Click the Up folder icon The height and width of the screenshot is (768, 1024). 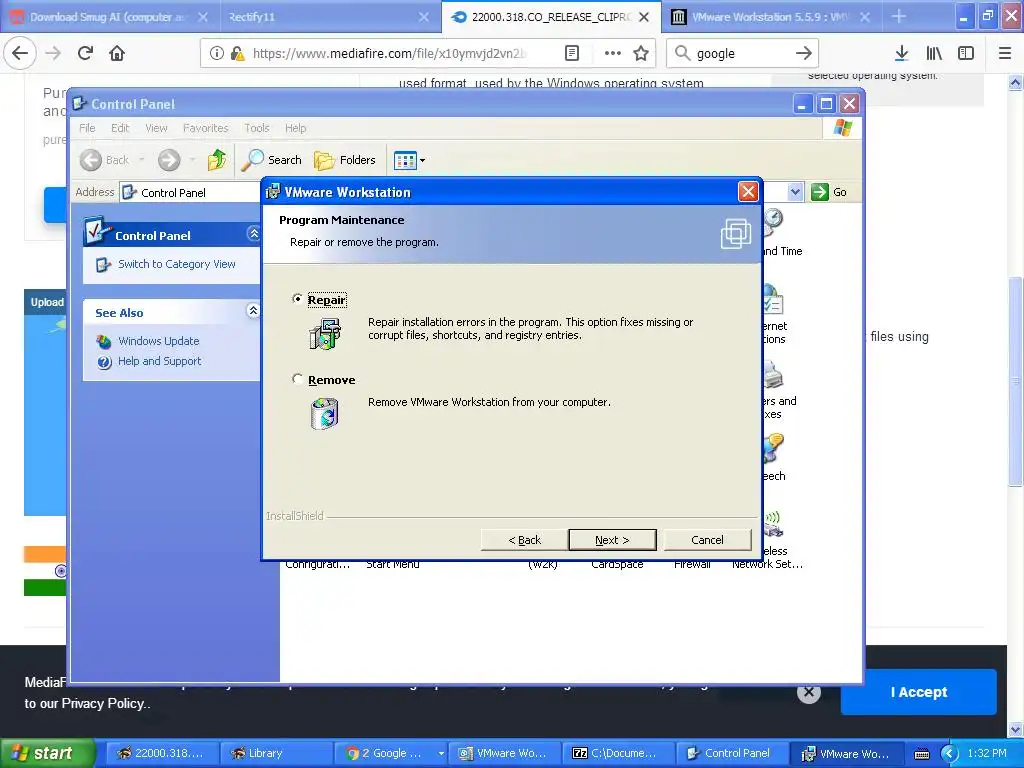coord(216,160)
